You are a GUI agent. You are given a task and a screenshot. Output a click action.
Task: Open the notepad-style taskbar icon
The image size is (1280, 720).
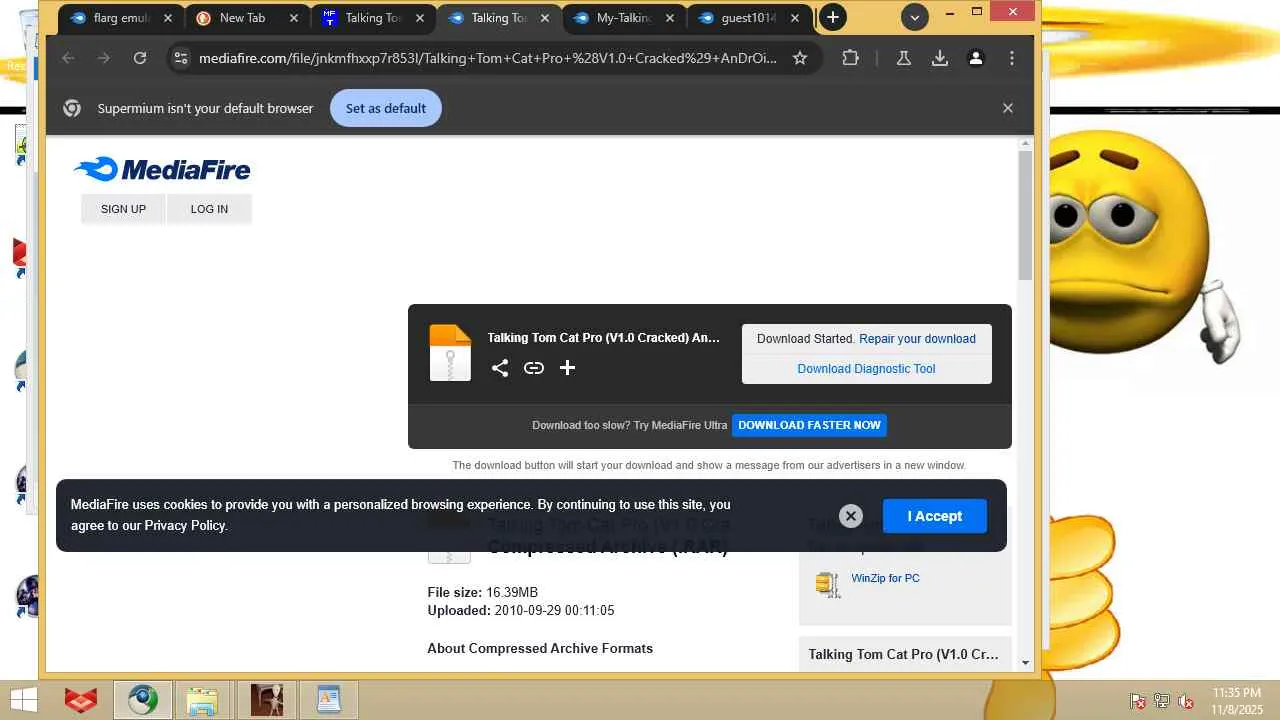(328, 700)
